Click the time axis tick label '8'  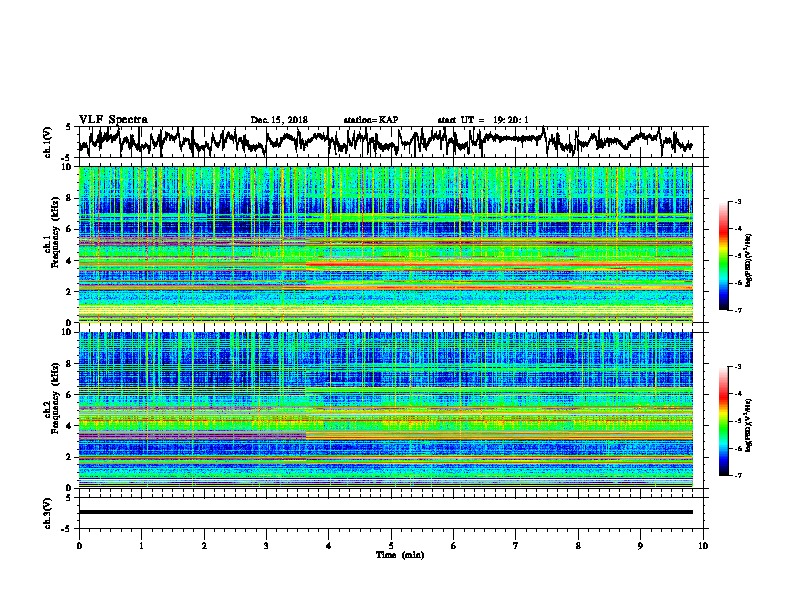(x=578, y=546)
